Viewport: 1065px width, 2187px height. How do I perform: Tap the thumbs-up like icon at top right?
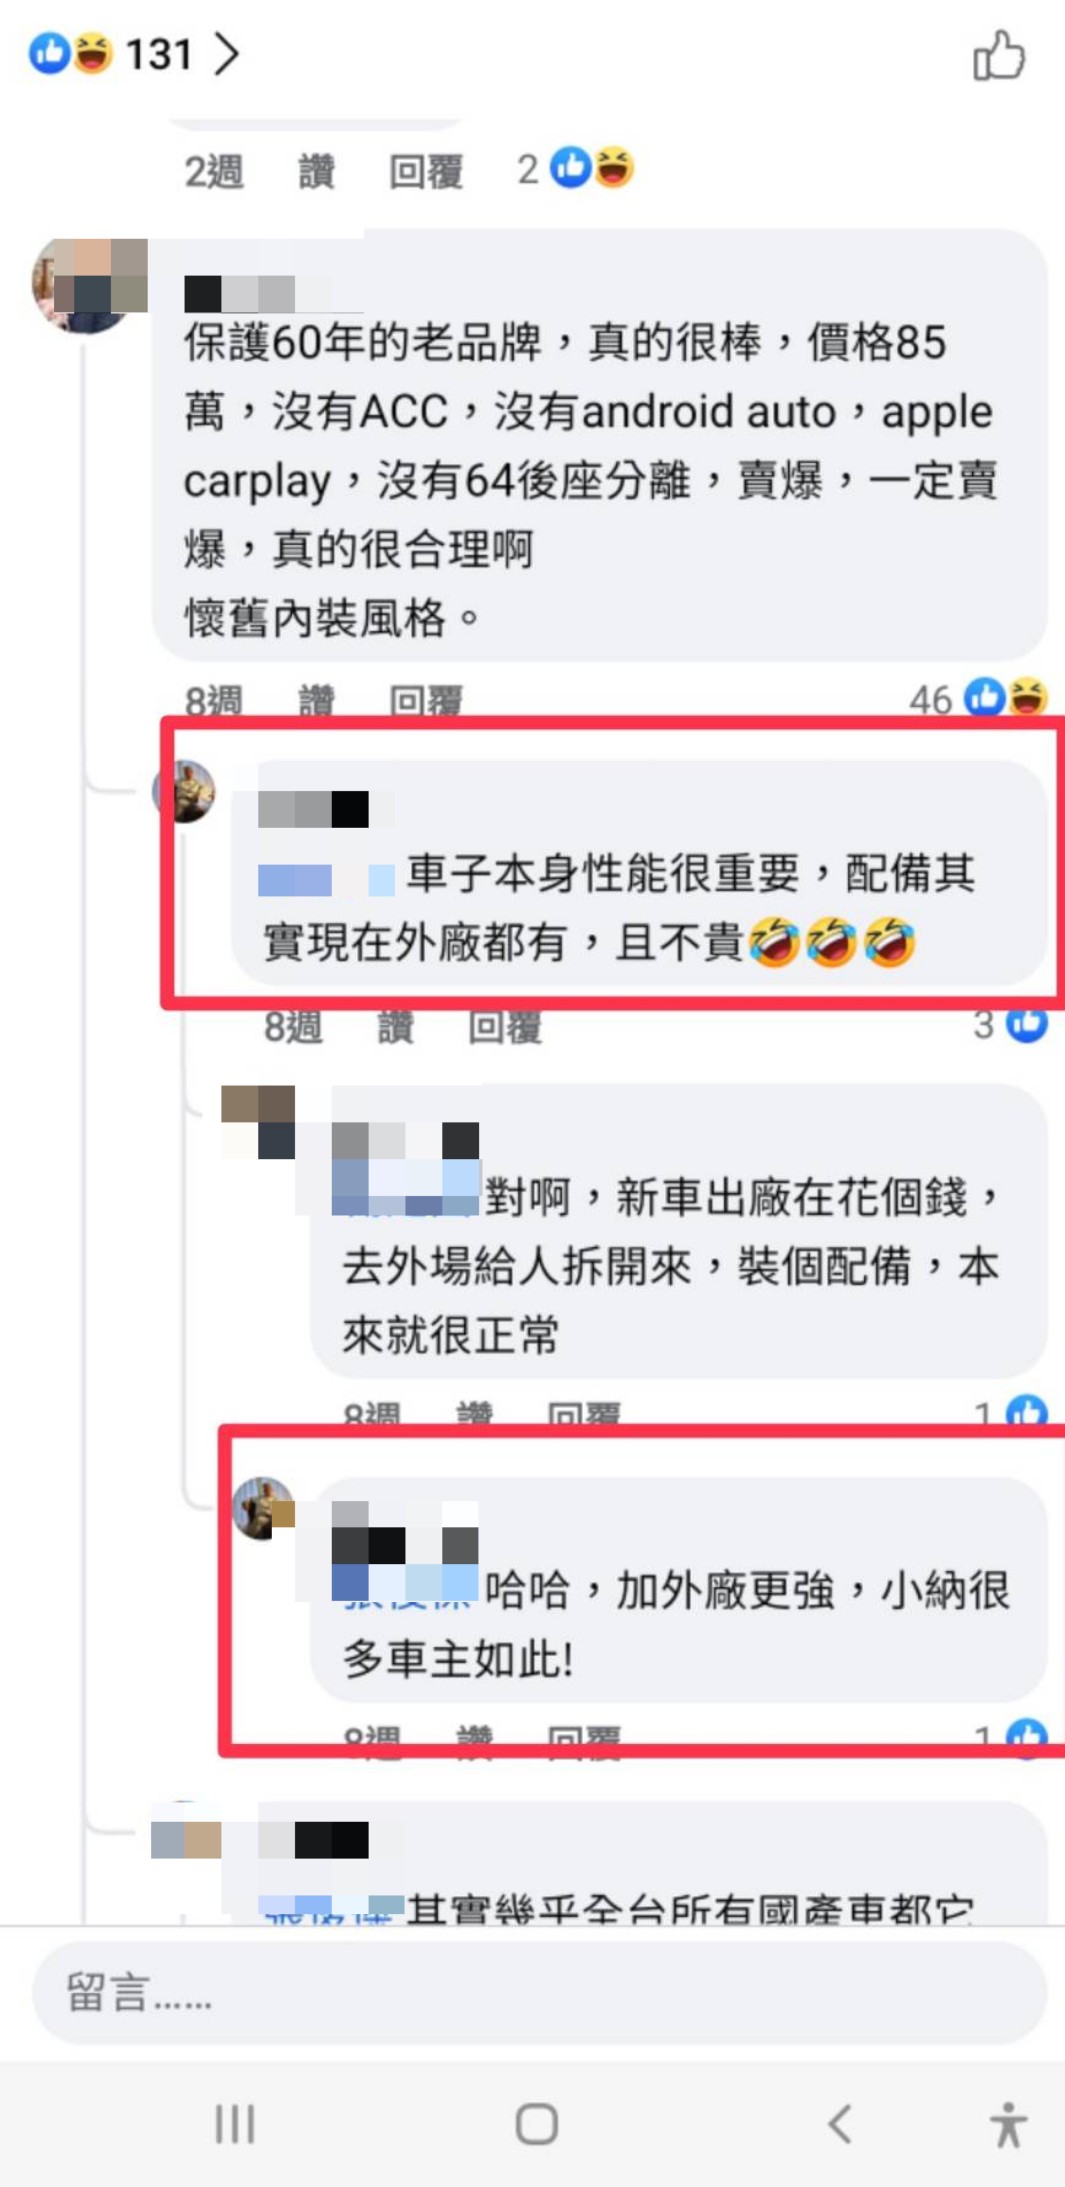coord(998,55)
